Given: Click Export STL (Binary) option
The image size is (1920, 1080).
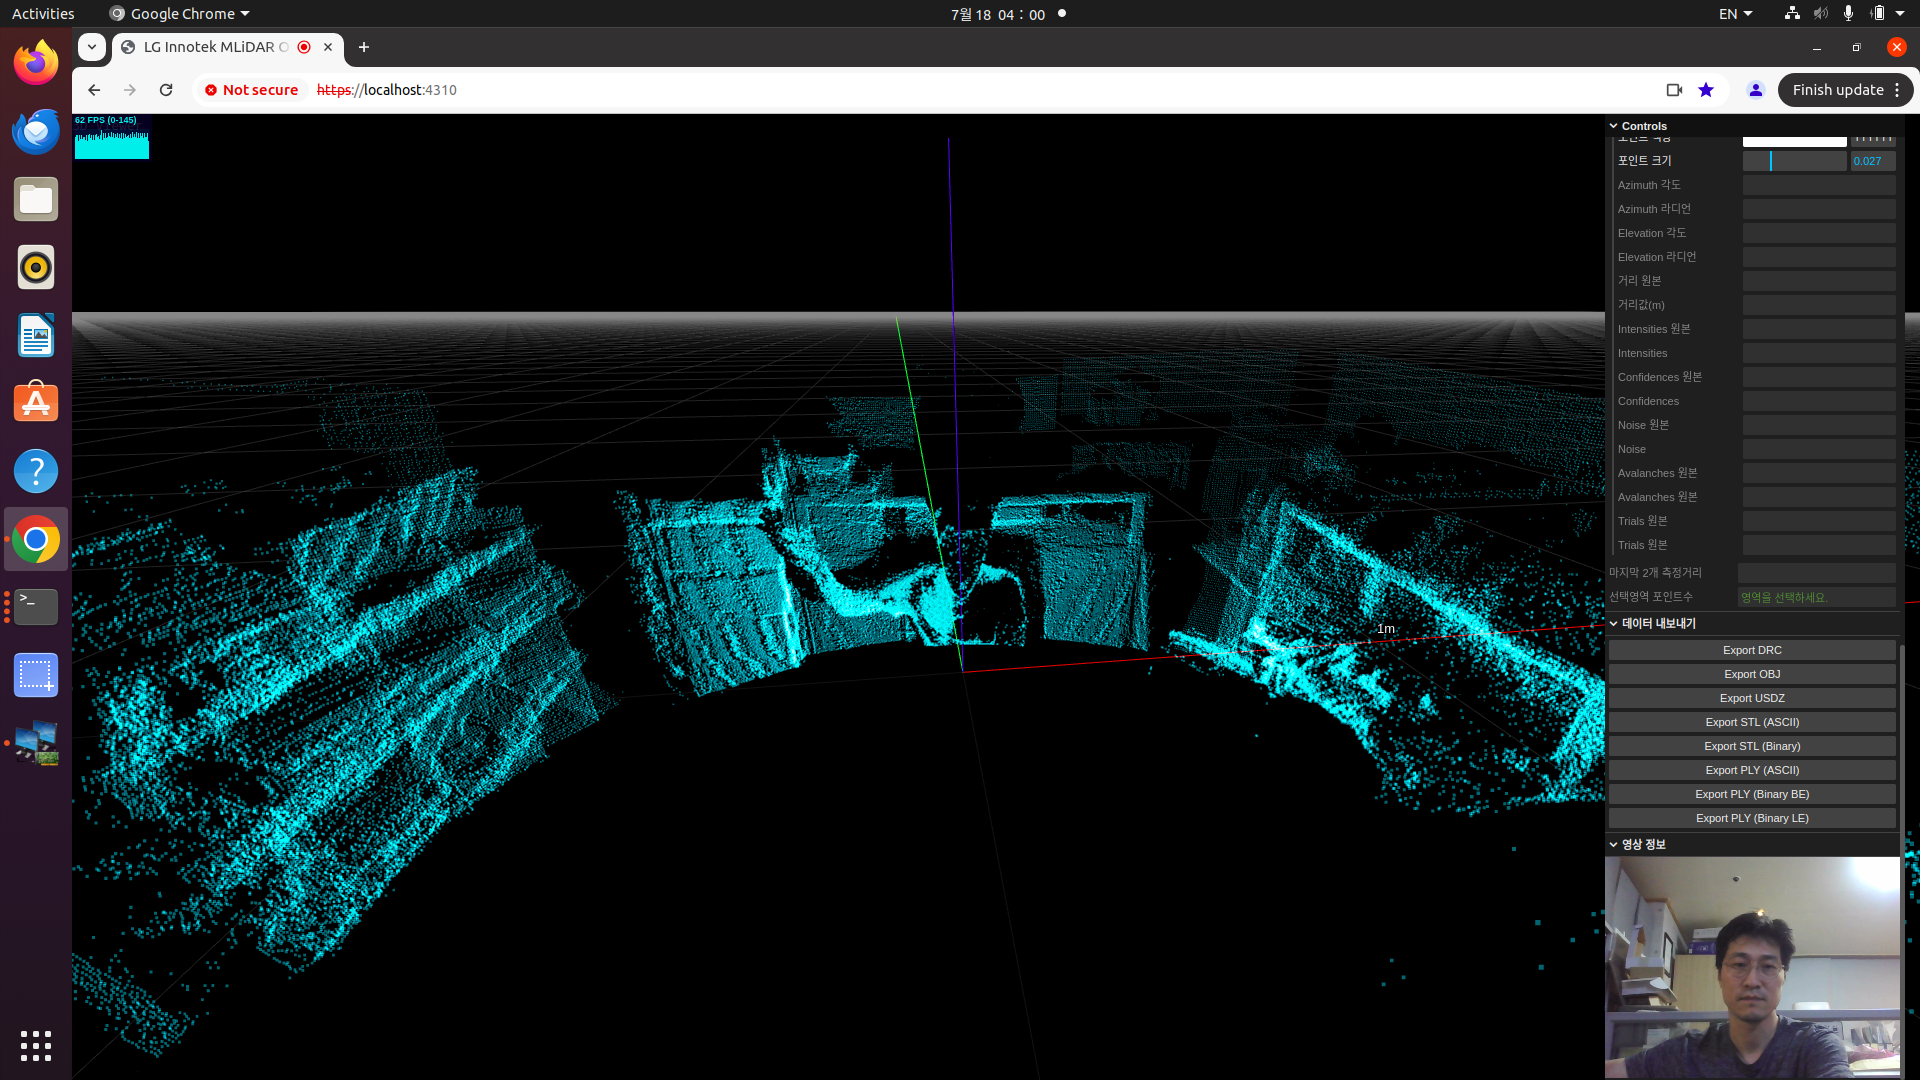Looking at the screenshot, I should tap(1751, 746).
